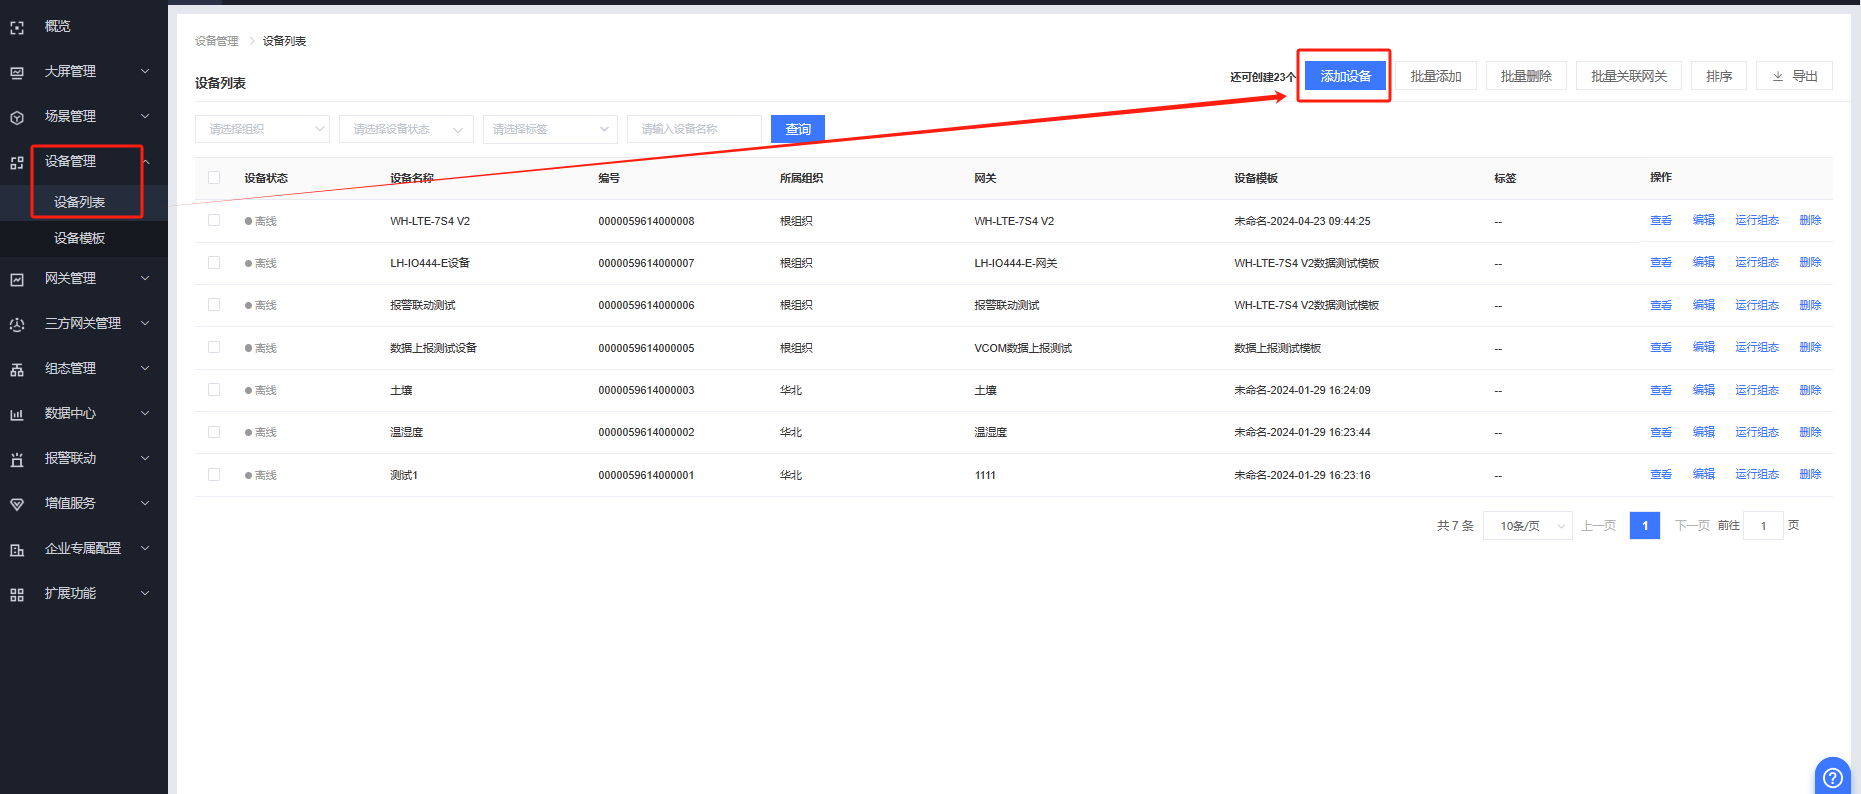Click the 增值服务 diamond icon

coord(17,504)
